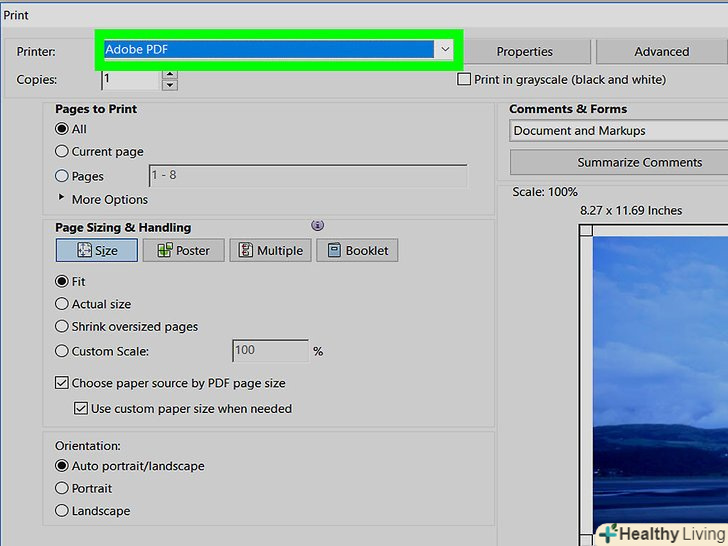Select the Fit radio button
The height and width of the screenshot is (546, 728).
(62, 281)
